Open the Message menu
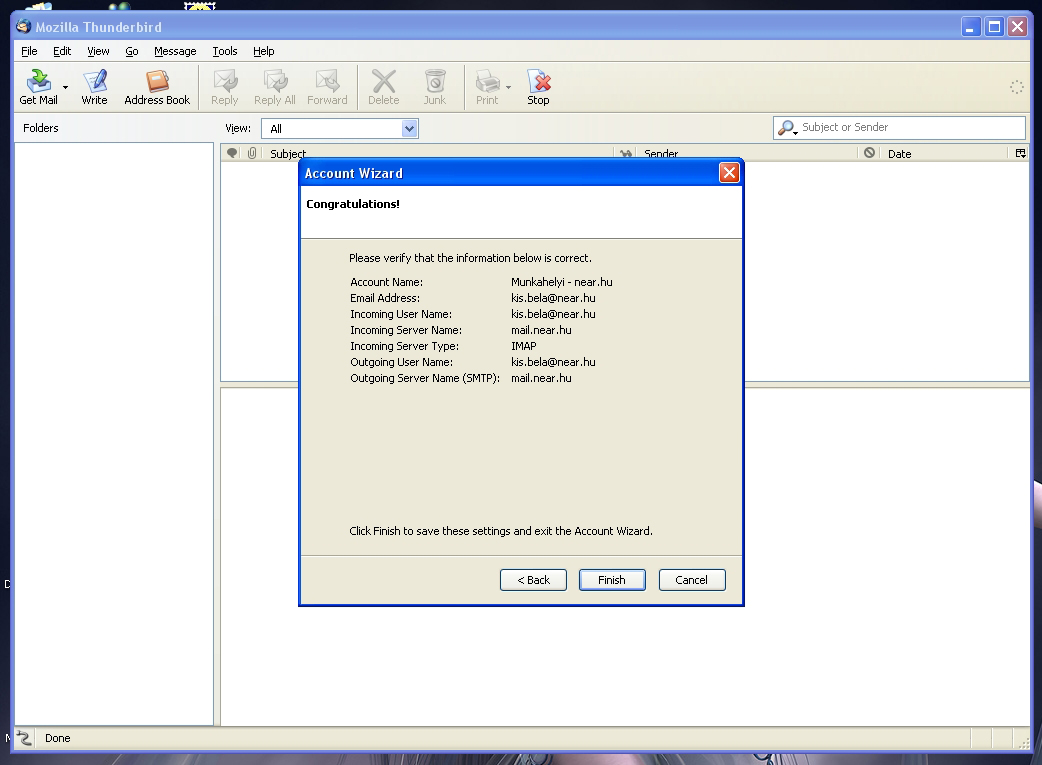Image resolution: width=1042 pixels, height=765 pixels. click(x=175, y=51)
